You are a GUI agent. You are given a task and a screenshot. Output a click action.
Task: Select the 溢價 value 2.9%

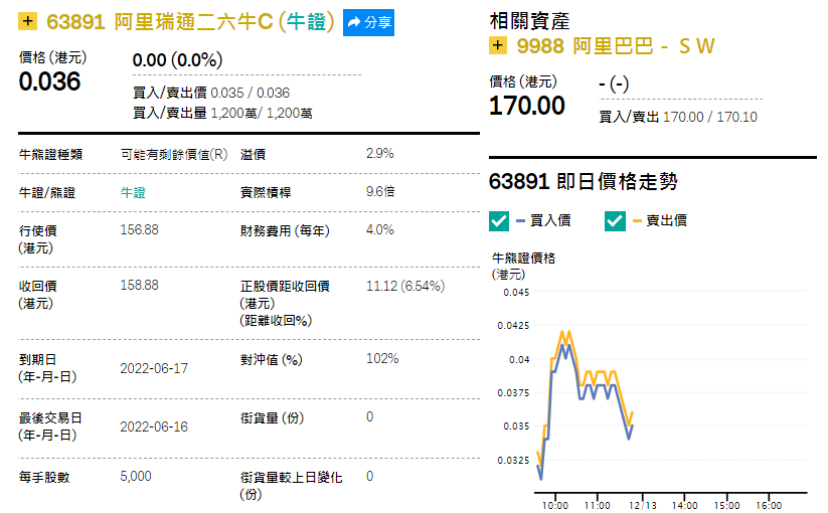click(x=380, y=154)
